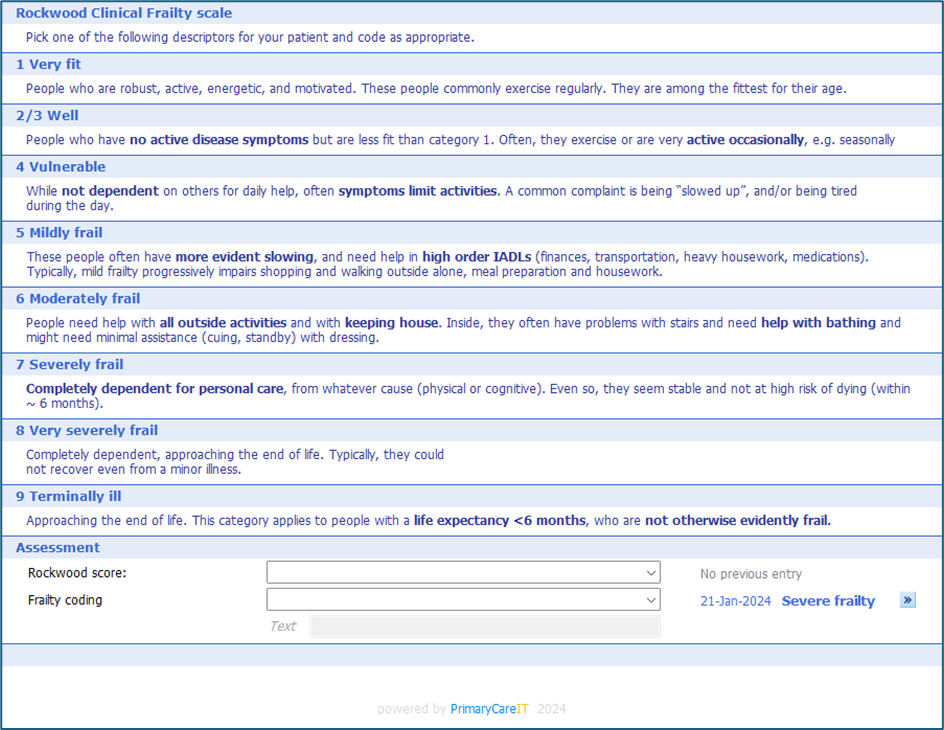Image resolution: width=944 pixels, height=730 pixels.
Task: Click 'Completely dependent for personal care' text
Action: pos(155,389)
